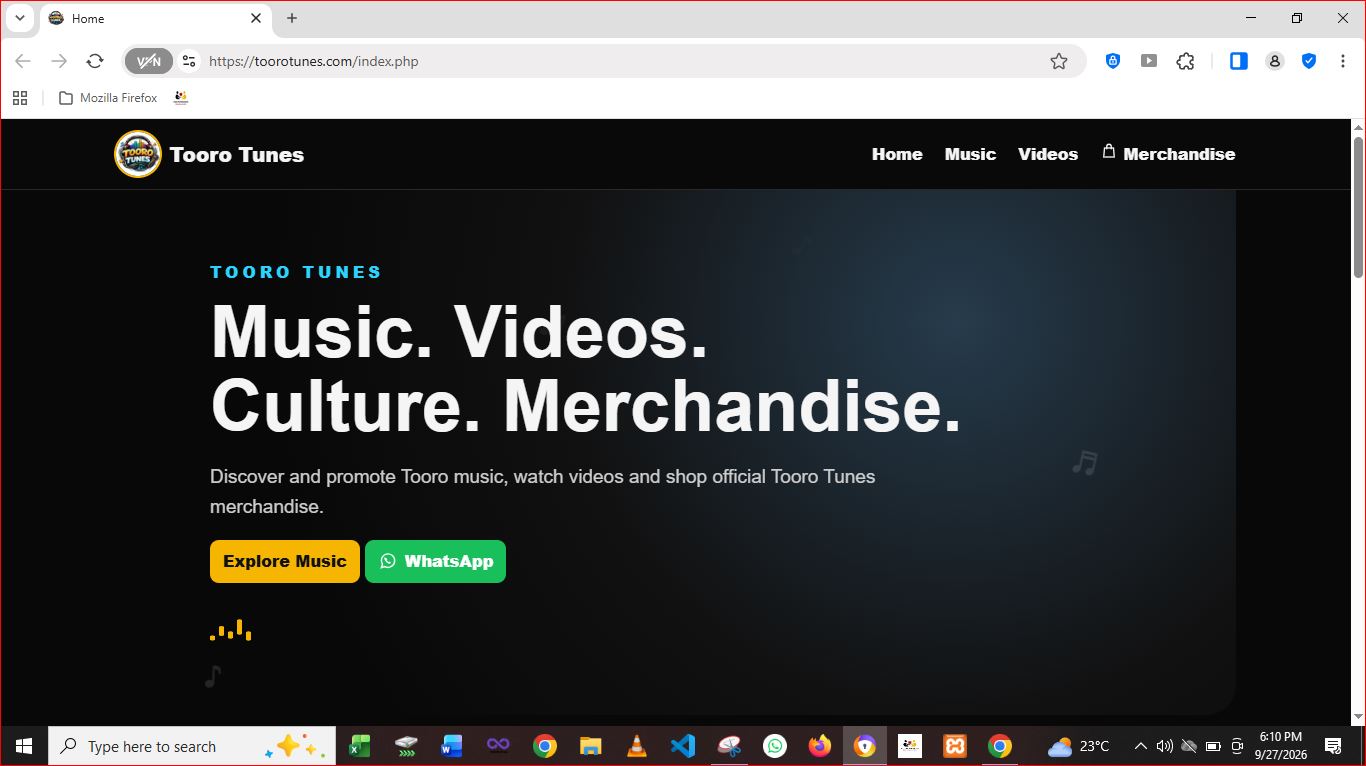Click the green WhatsApp button

(x=435, y=561)
